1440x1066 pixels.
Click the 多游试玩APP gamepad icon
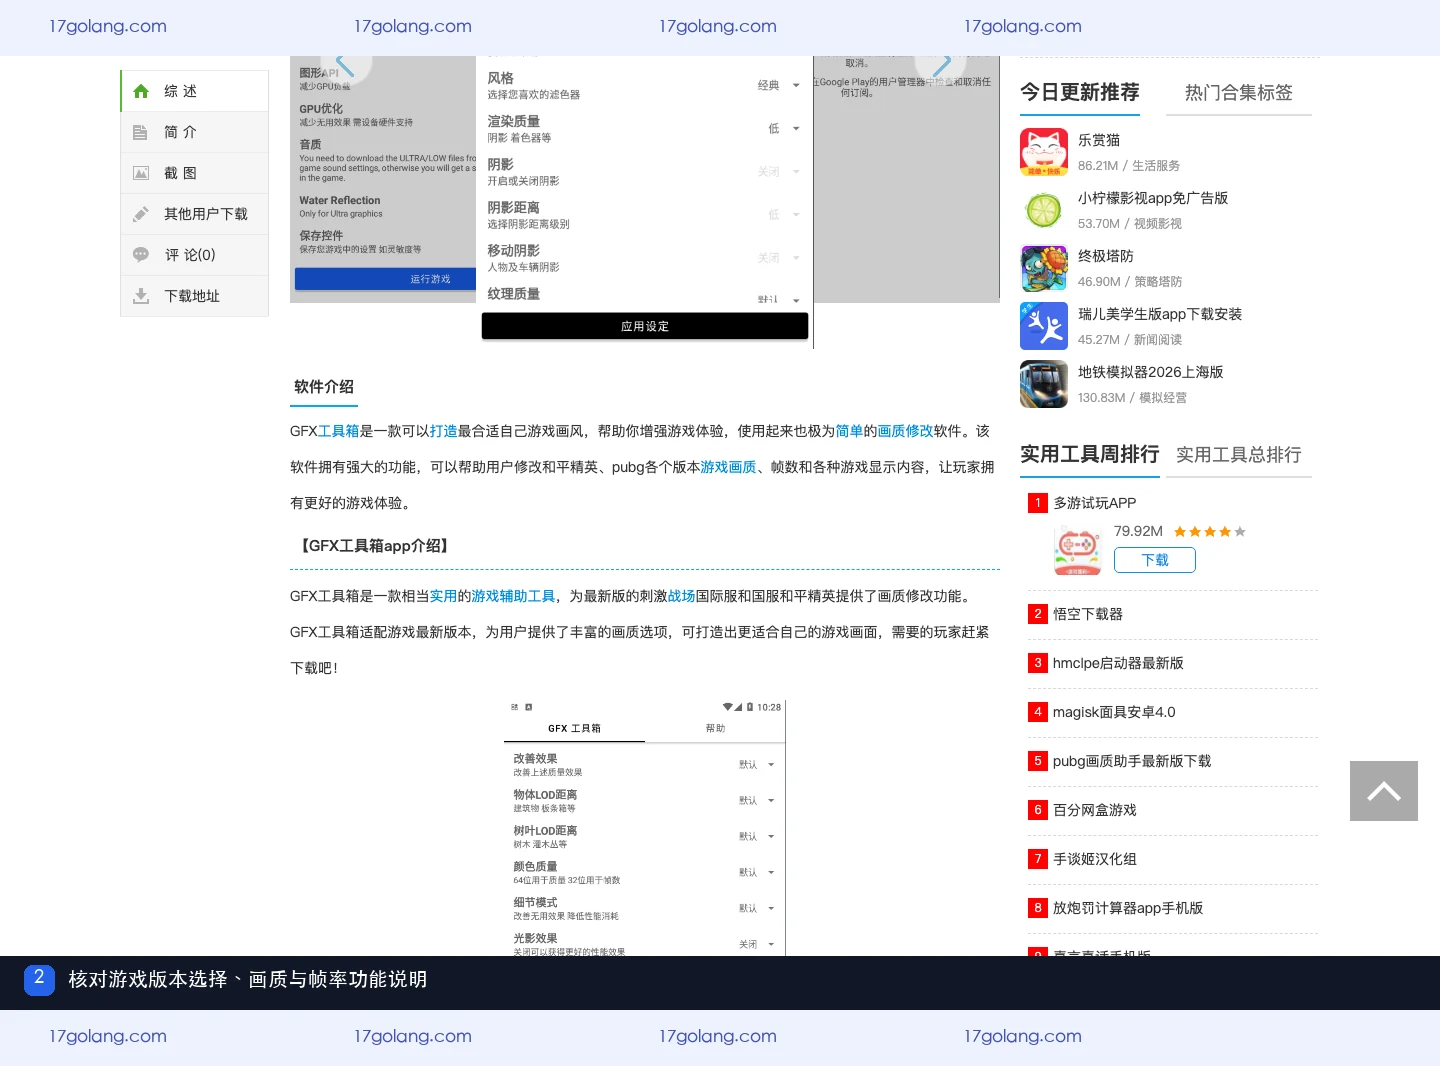(1078, 550)
